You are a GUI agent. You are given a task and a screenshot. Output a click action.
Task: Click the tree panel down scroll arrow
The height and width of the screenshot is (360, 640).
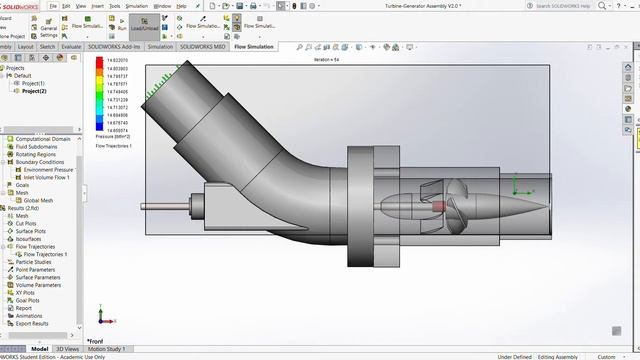click(x=79, y=327)
